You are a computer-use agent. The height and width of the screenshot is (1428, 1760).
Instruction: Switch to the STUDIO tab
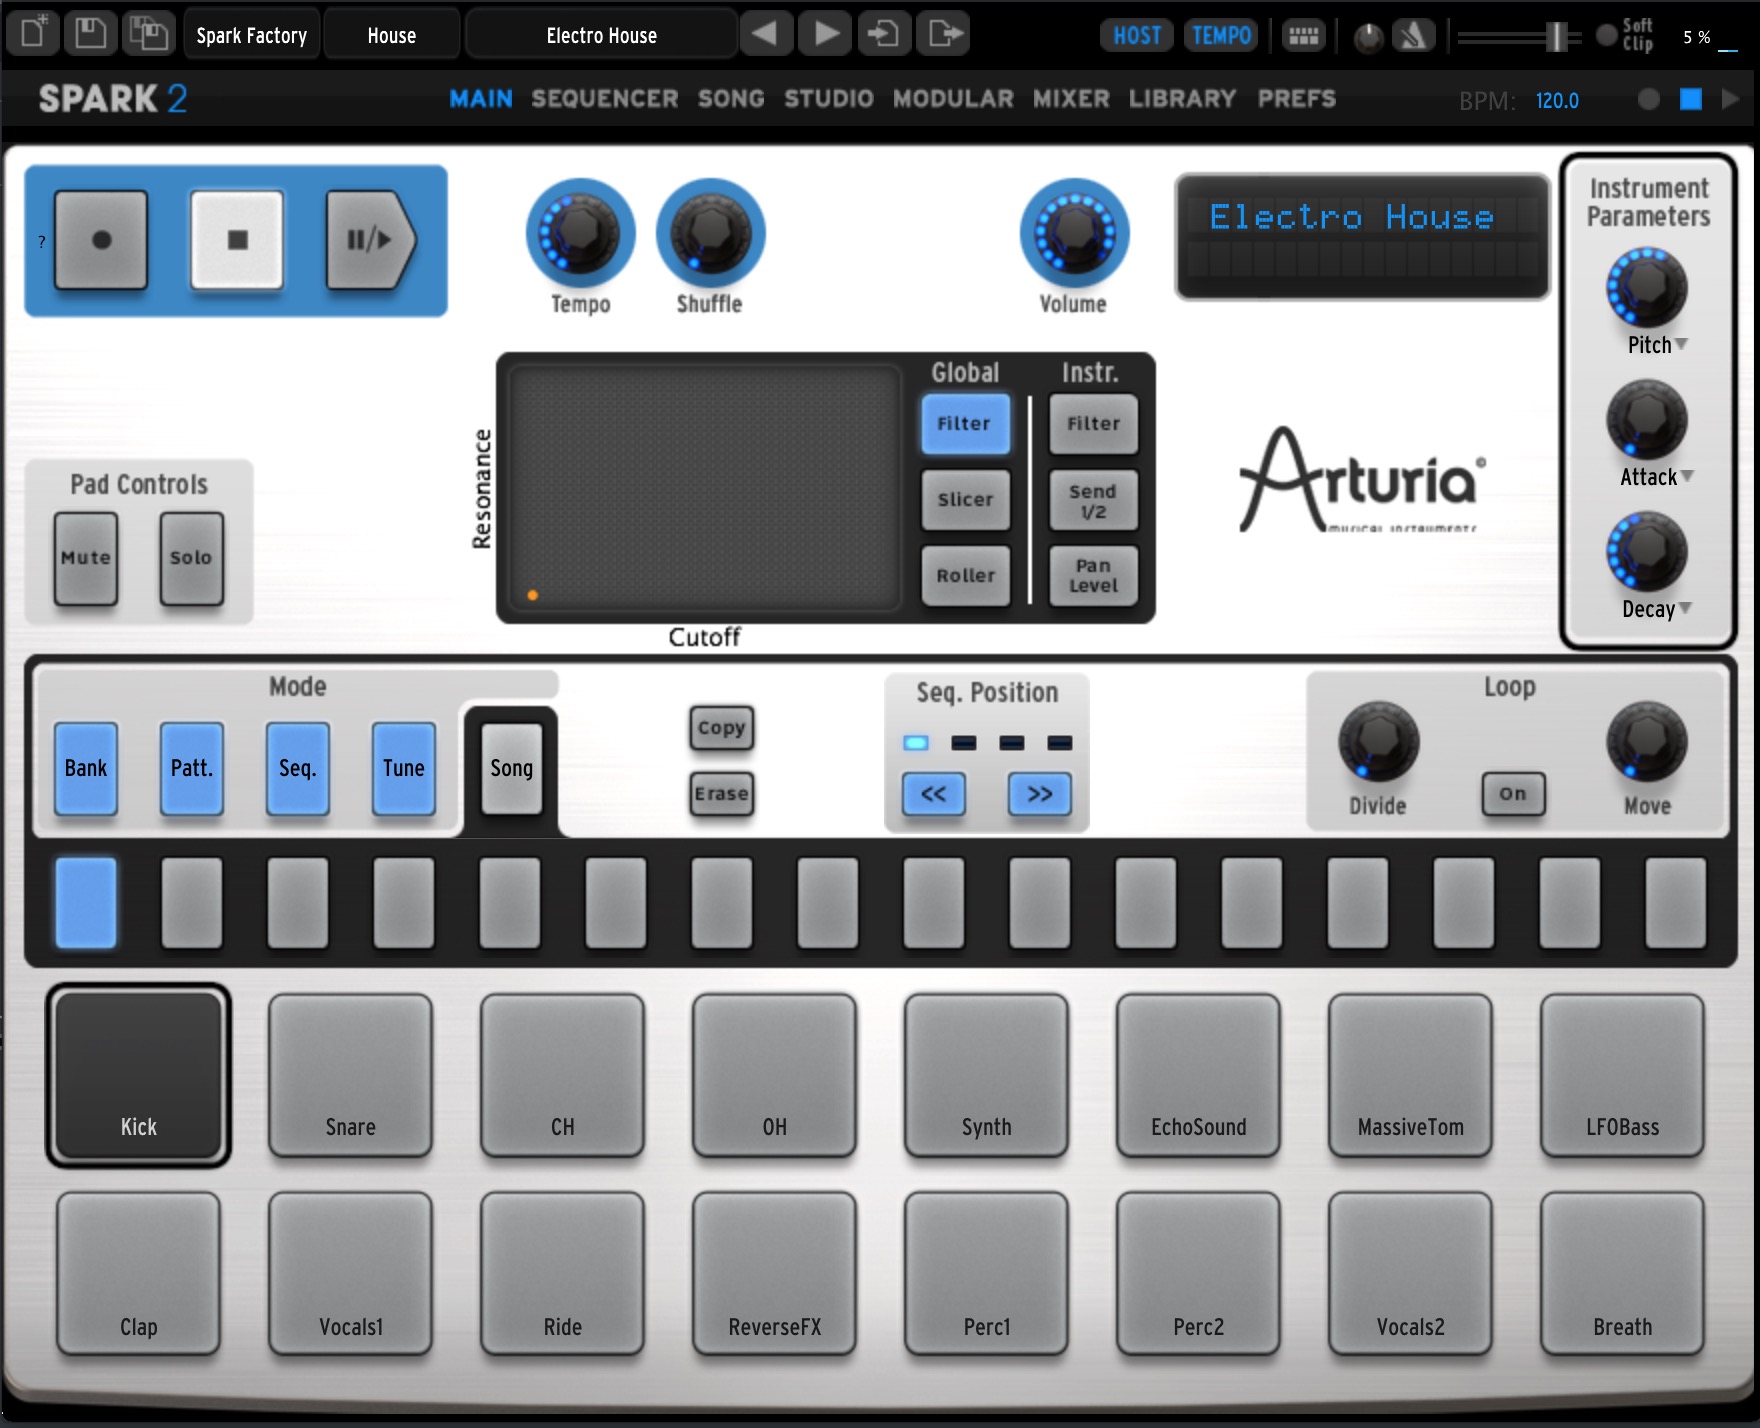[x=829, y=99]
